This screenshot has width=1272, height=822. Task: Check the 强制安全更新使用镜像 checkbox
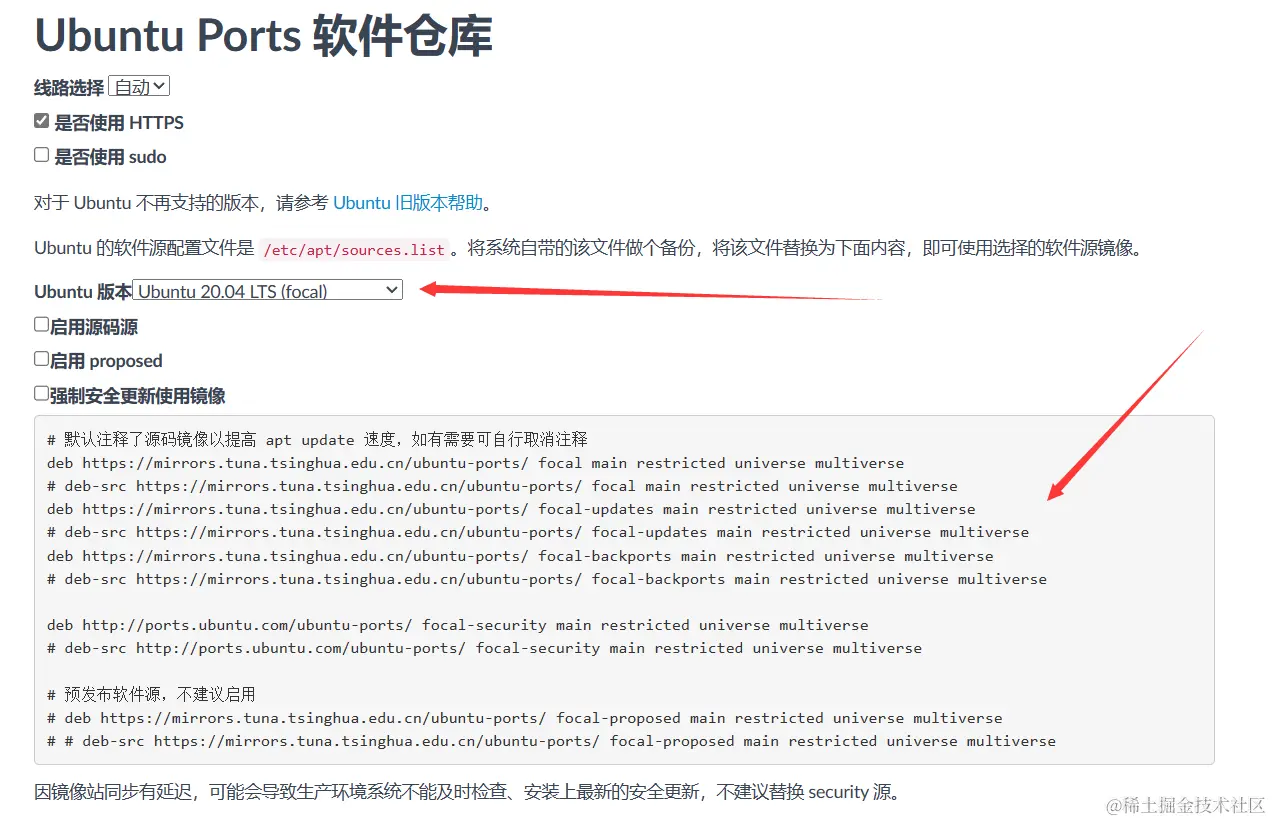(41, 392)
